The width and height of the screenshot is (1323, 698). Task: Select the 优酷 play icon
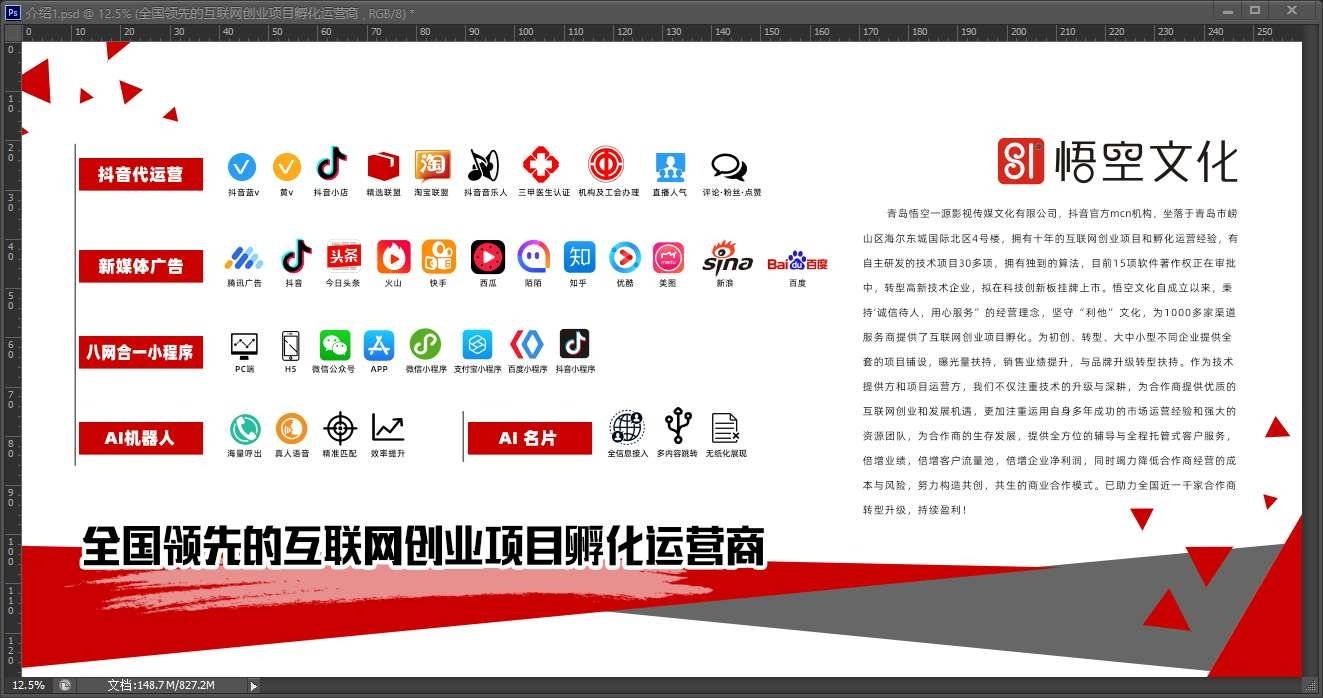pyautogui.click(x=625, y=257)
